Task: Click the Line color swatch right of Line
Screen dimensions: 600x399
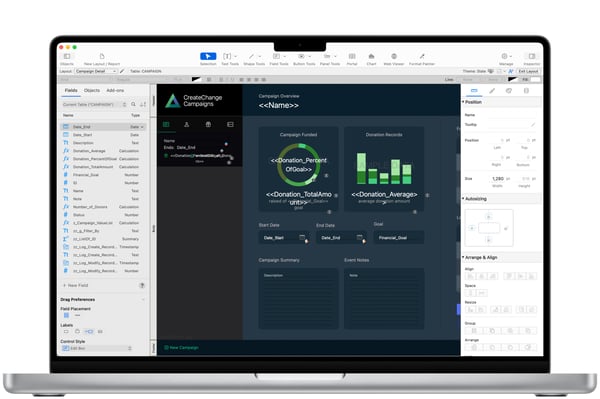Action: pyautogui.click(x=512, y=80)
